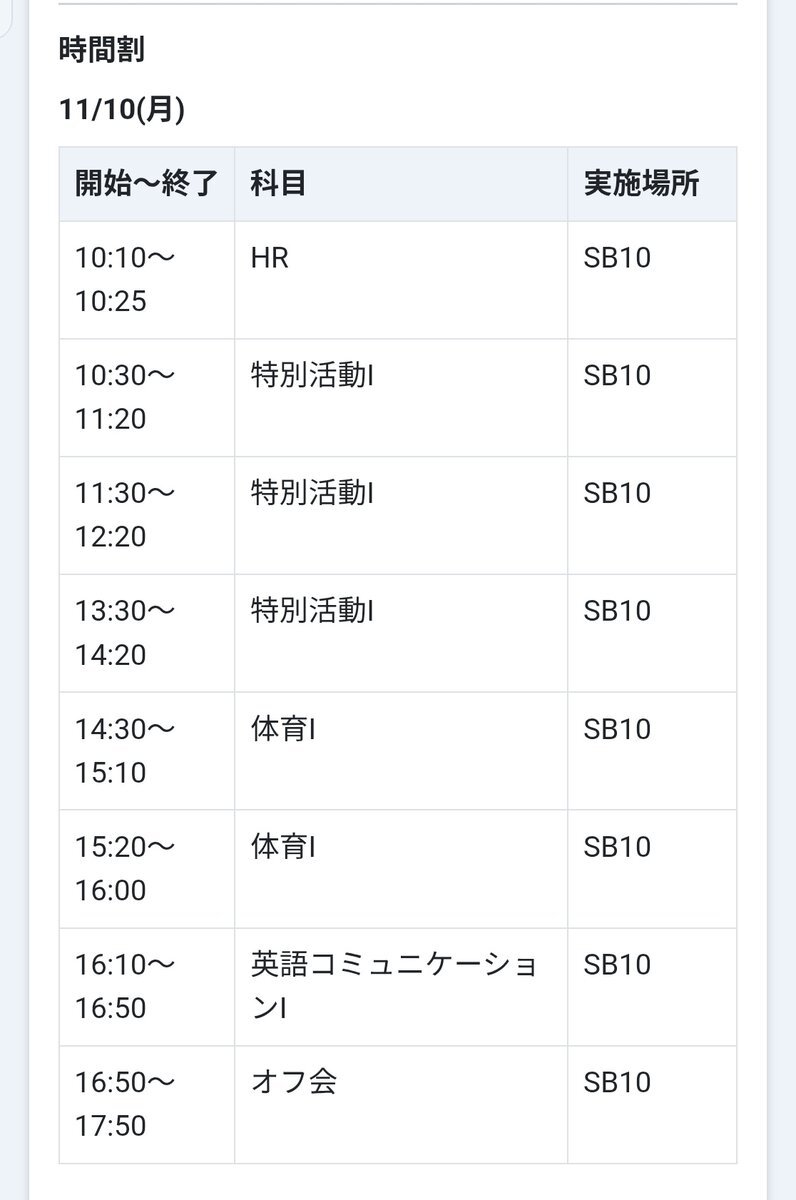
Task: Click the 実施場所 column header
Action: 642,184
